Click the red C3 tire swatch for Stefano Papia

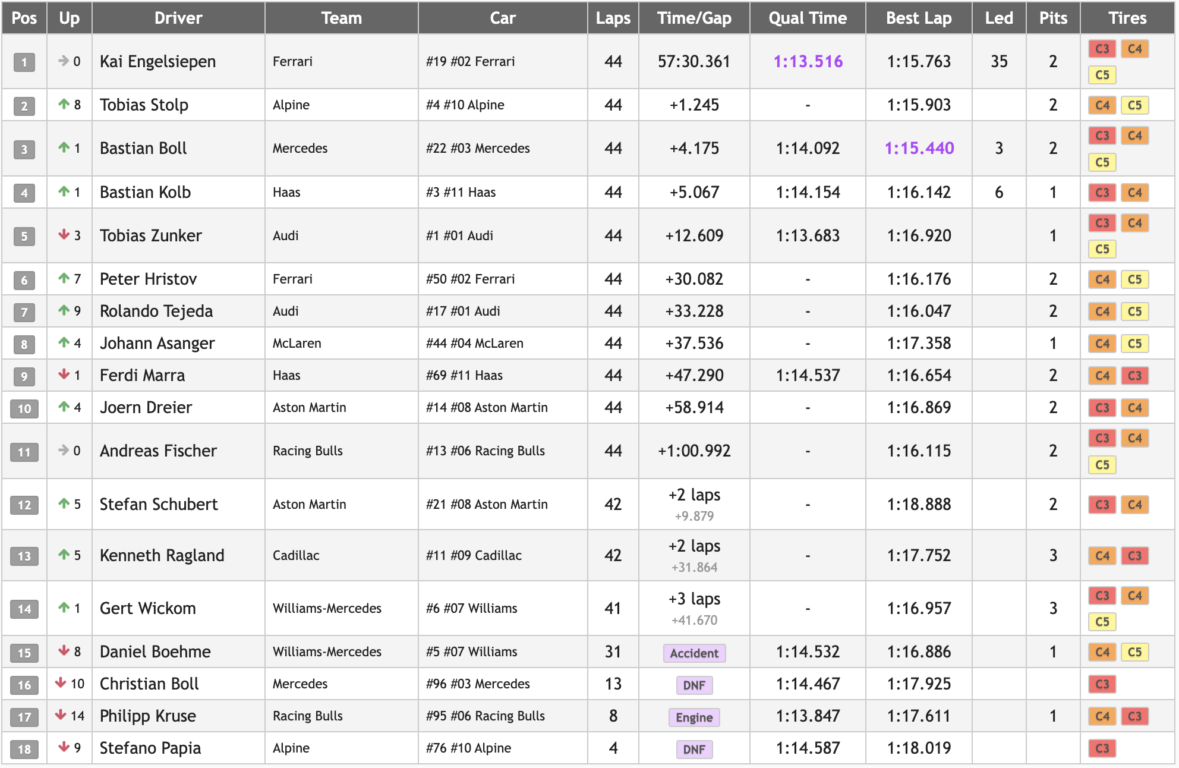coord(1102,749)
